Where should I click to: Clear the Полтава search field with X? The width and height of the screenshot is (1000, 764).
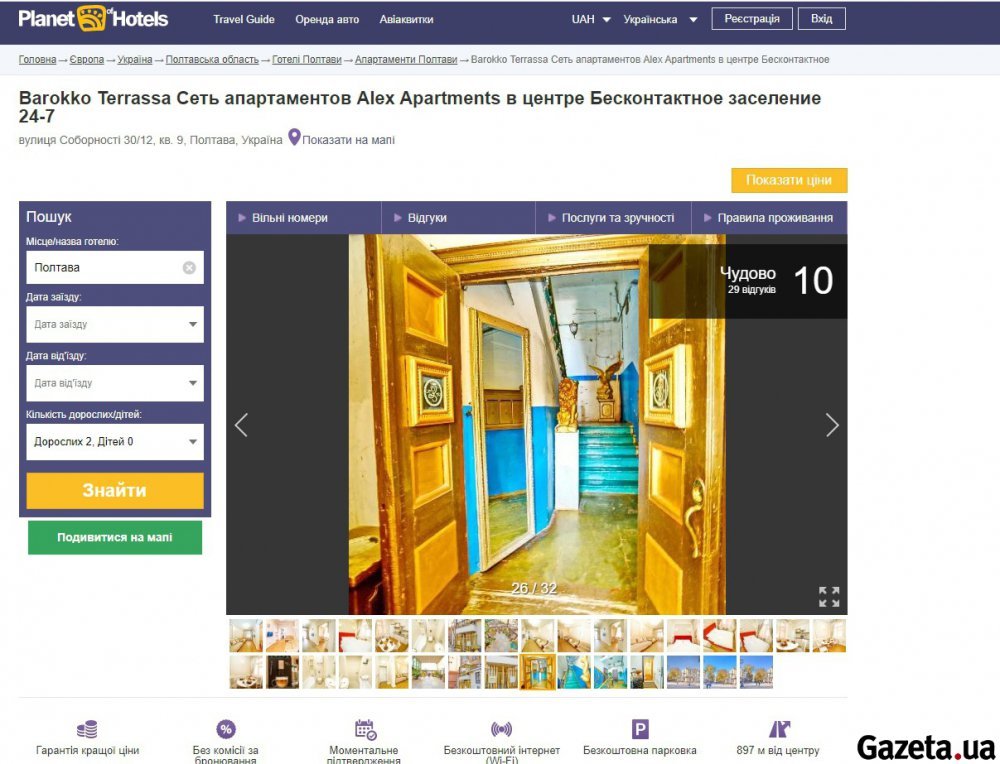coord(189,268)
